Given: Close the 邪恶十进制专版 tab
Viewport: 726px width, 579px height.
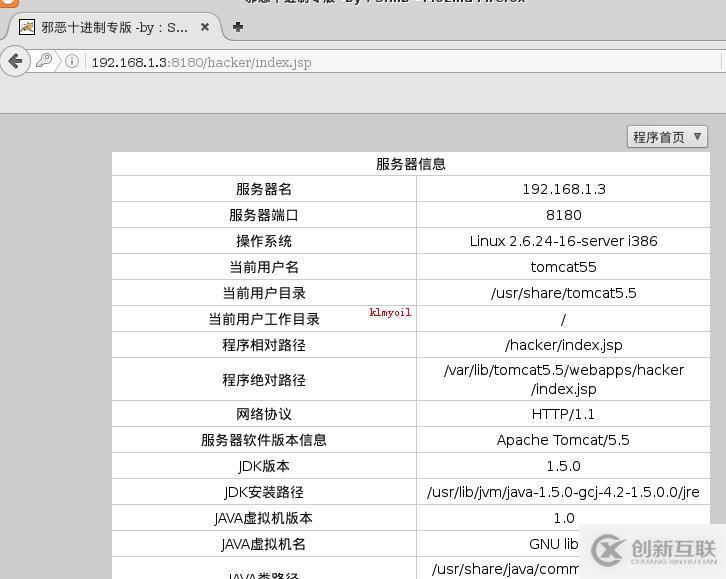Looking at the screenshot, I should tap(205, 27).
